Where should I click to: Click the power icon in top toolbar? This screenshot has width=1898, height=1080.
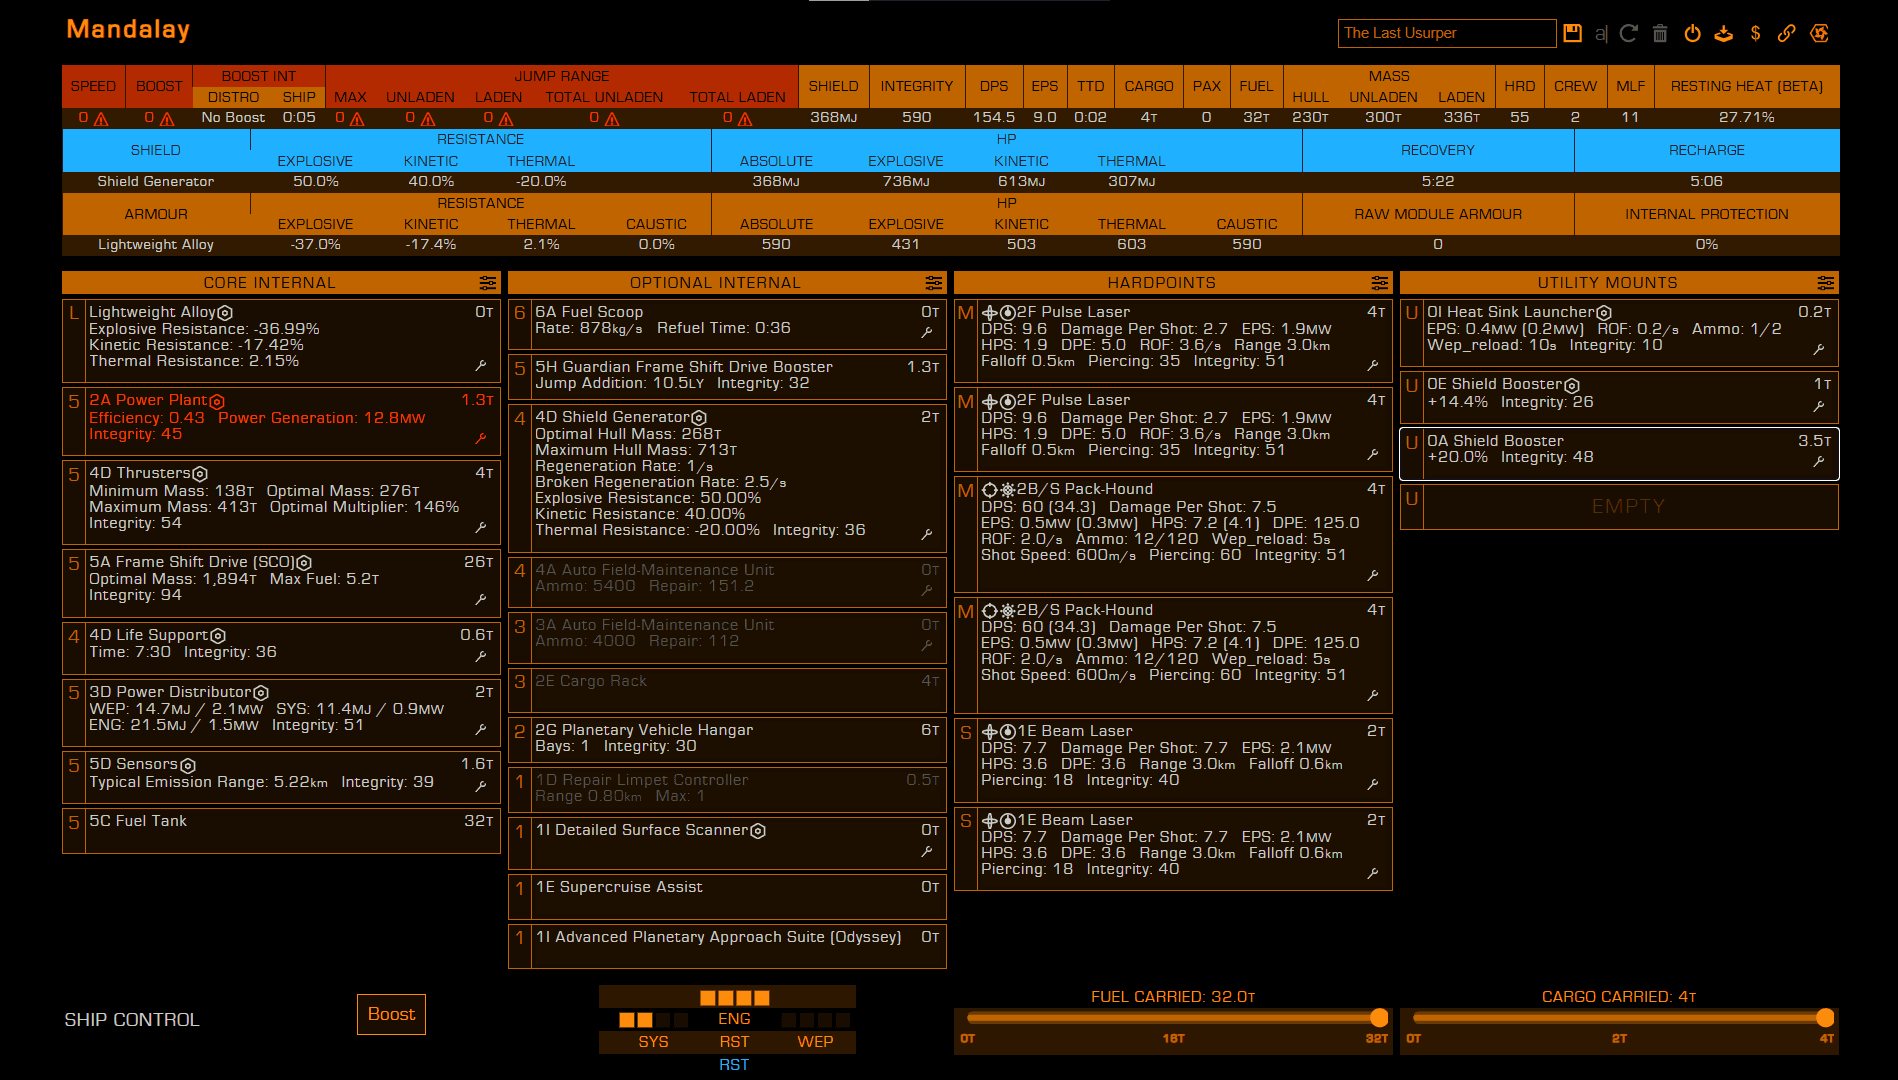click(x=1692, y=33)
